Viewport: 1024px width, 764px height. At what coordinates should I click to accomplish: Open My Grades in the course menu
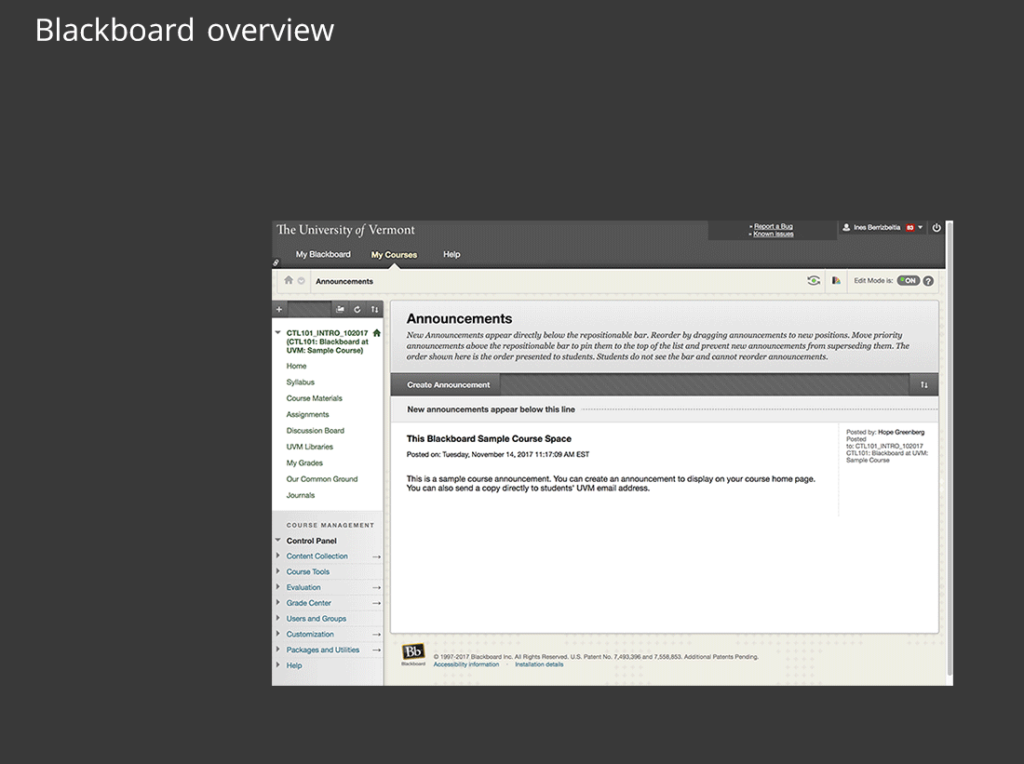(304, 463)
